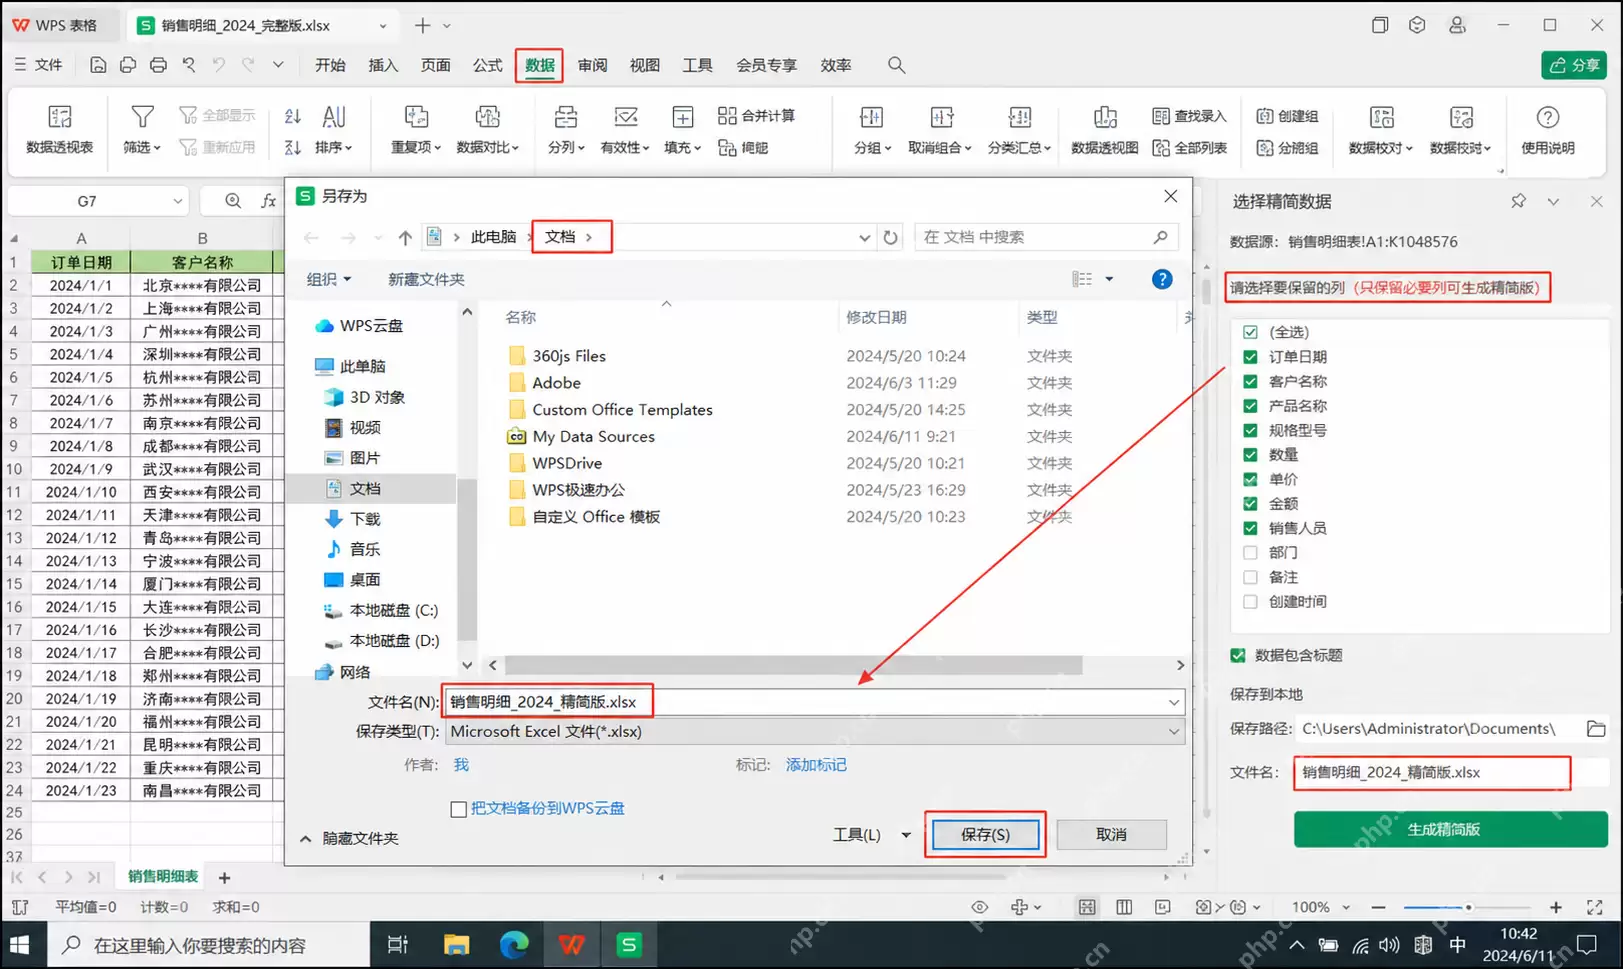The height and width of the screenshot is (969, 1623).
Task: Expand the address bar history dropdown
Action: [x=864, y=237]
